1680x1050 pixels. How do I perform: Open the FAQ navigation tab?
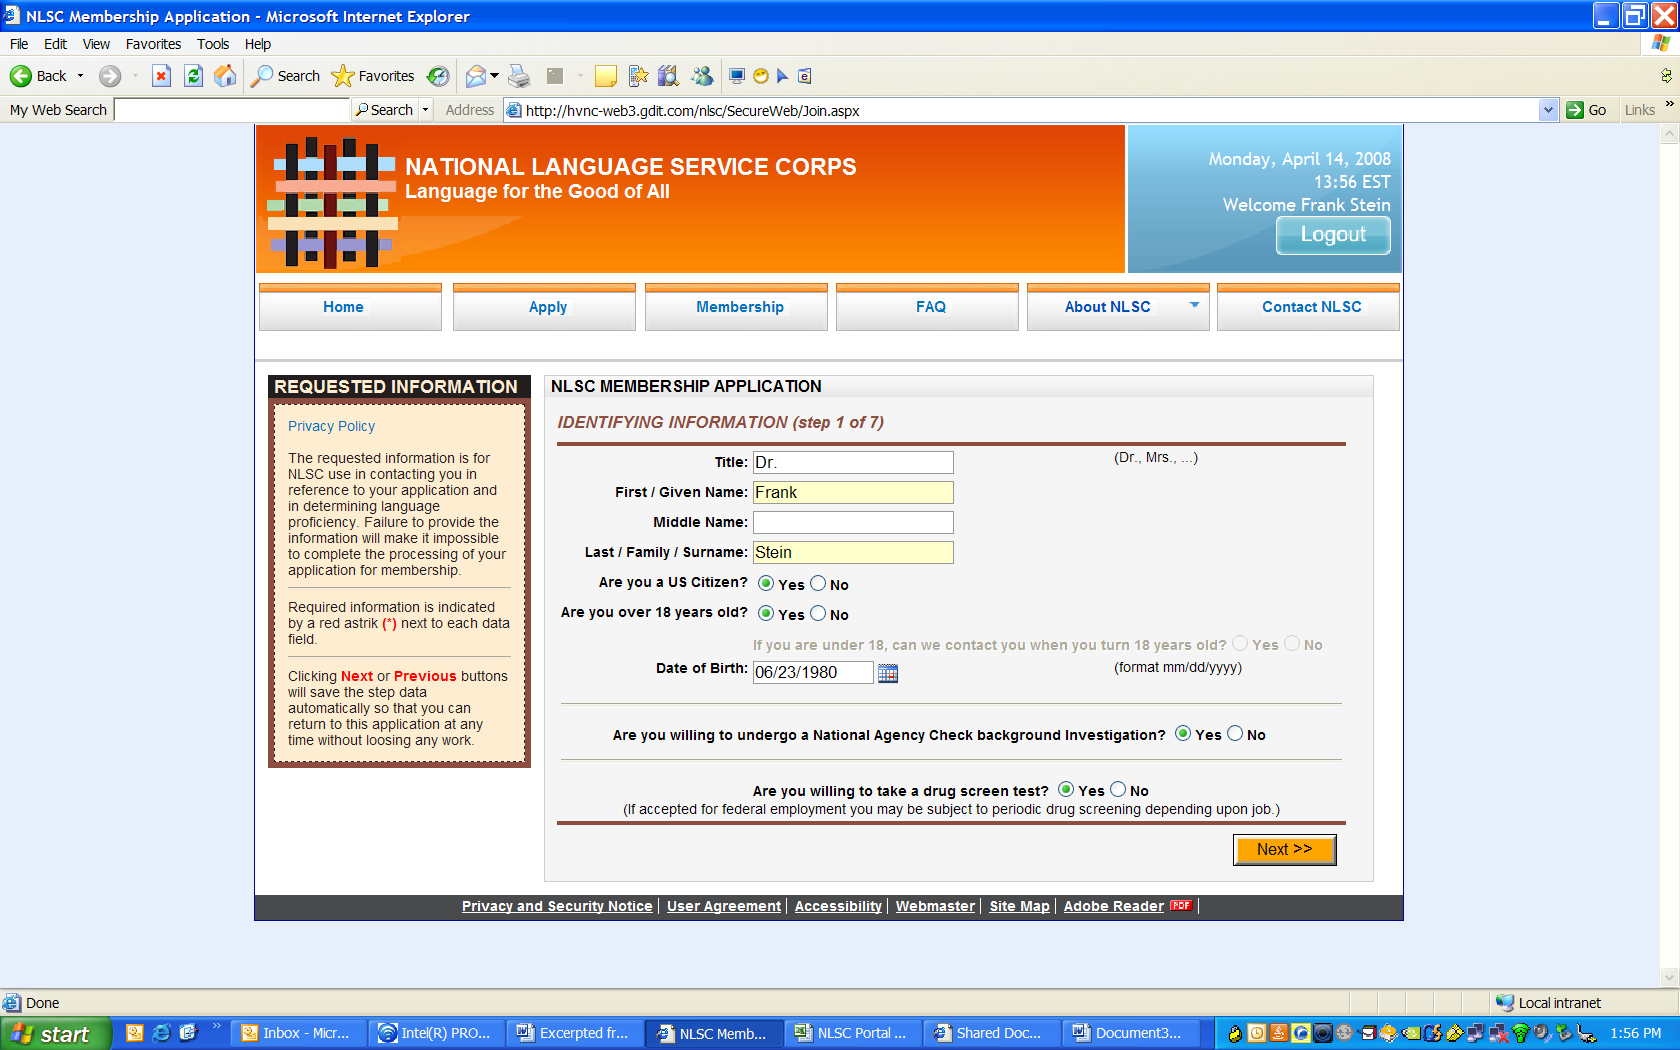click(927, 307)
